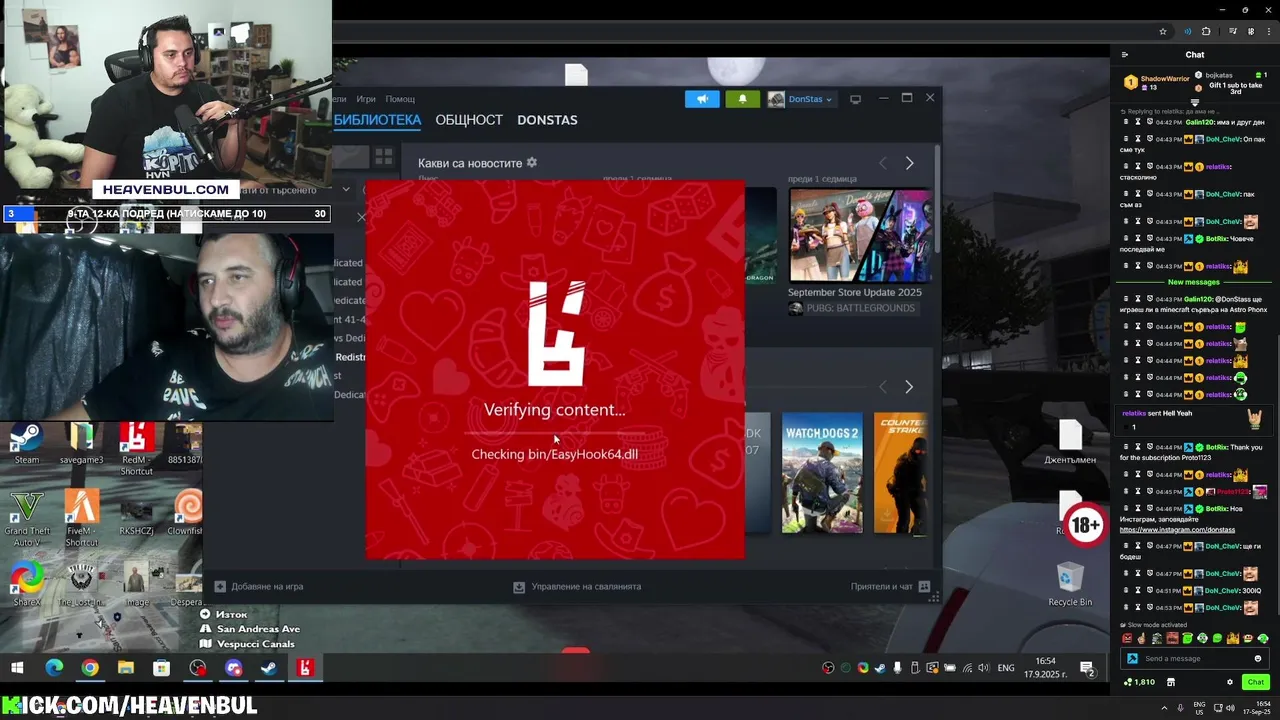The height and width of the screenshot is (720, 1280).
Task: Open the Игри menu in Steam
Action: tap(366, 99)
